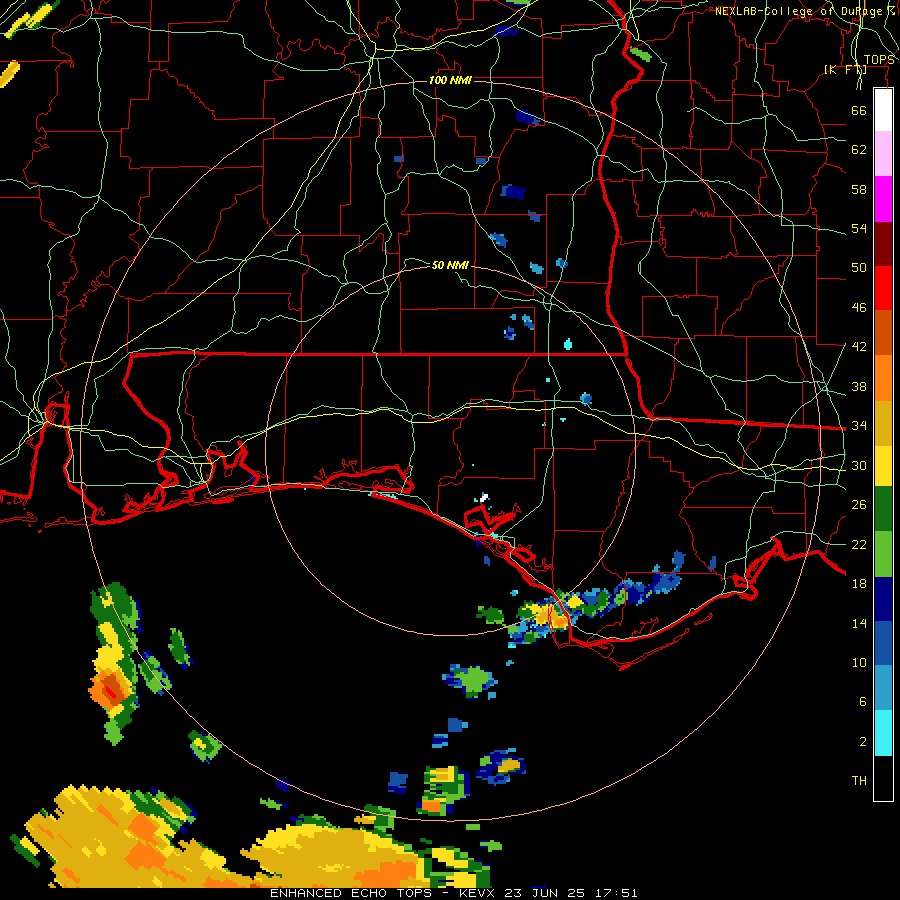Click the 17:51 time stamp
The height and width of the screenshot is (900, 900).
tap(615, 893)
